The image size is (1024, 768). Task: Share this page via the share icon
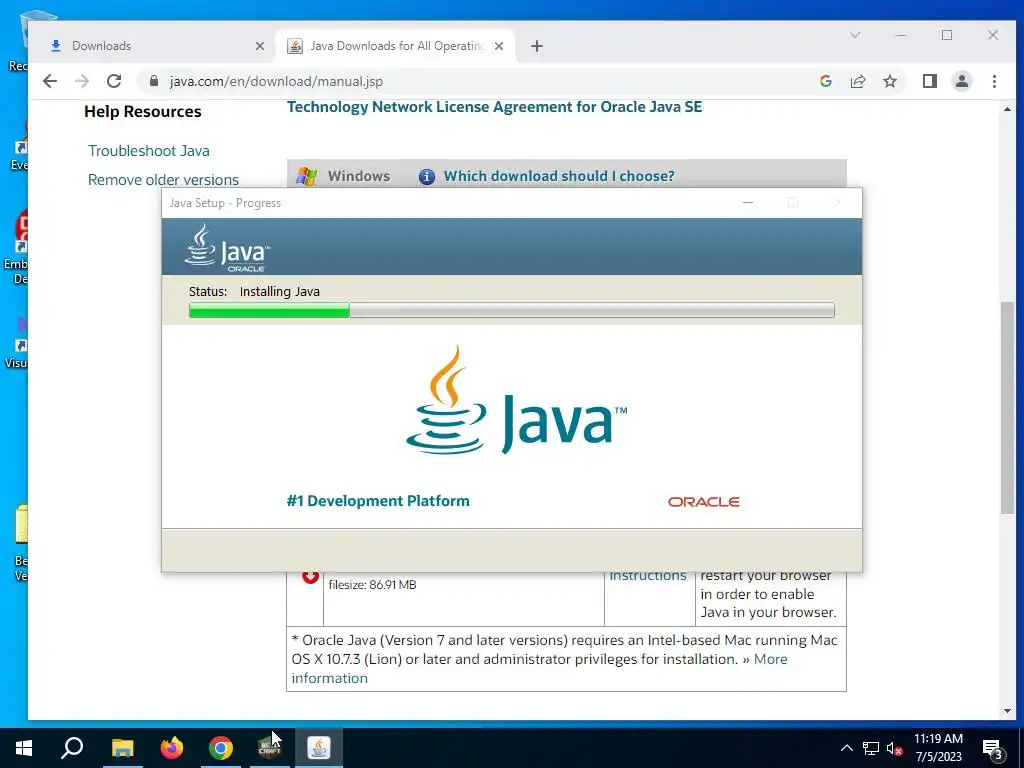pos(858,81)
